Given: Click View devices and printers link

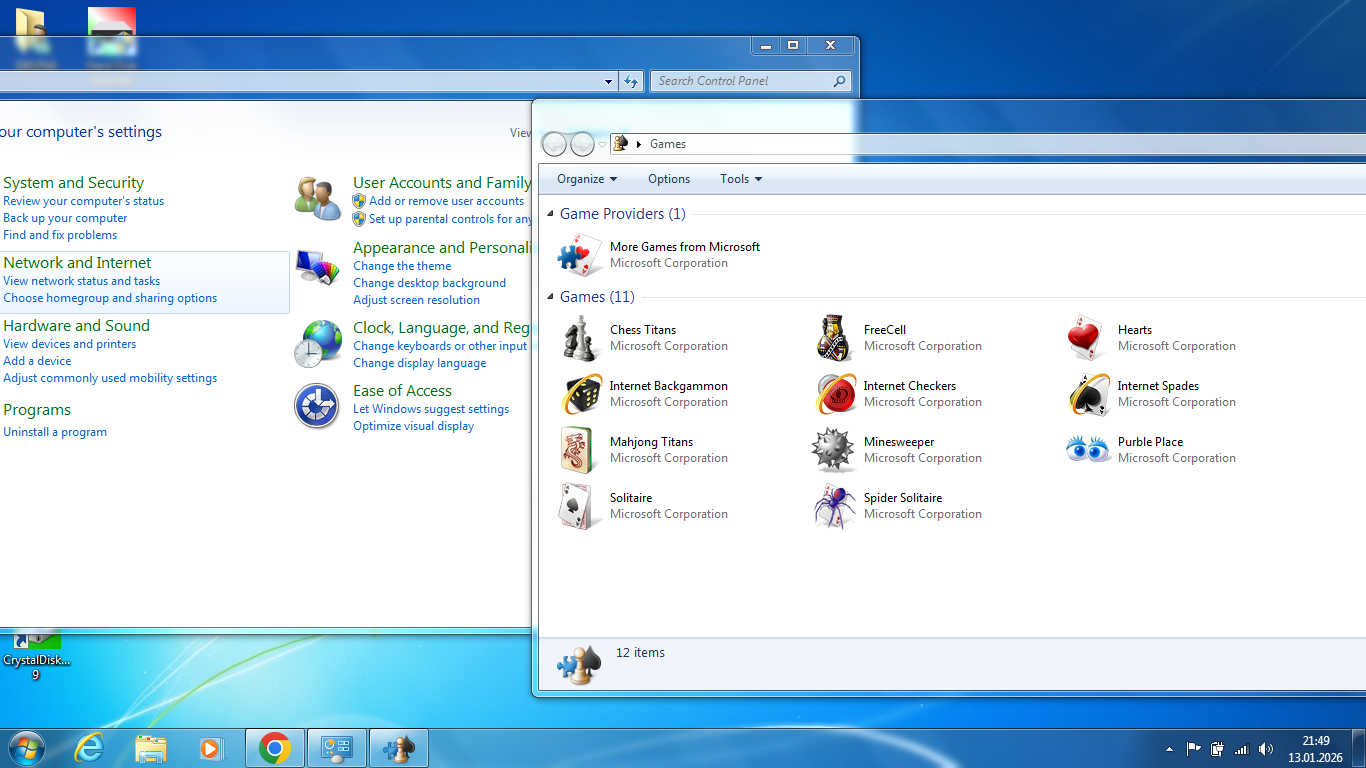Looking at the screenshot, I should (69, 344).
